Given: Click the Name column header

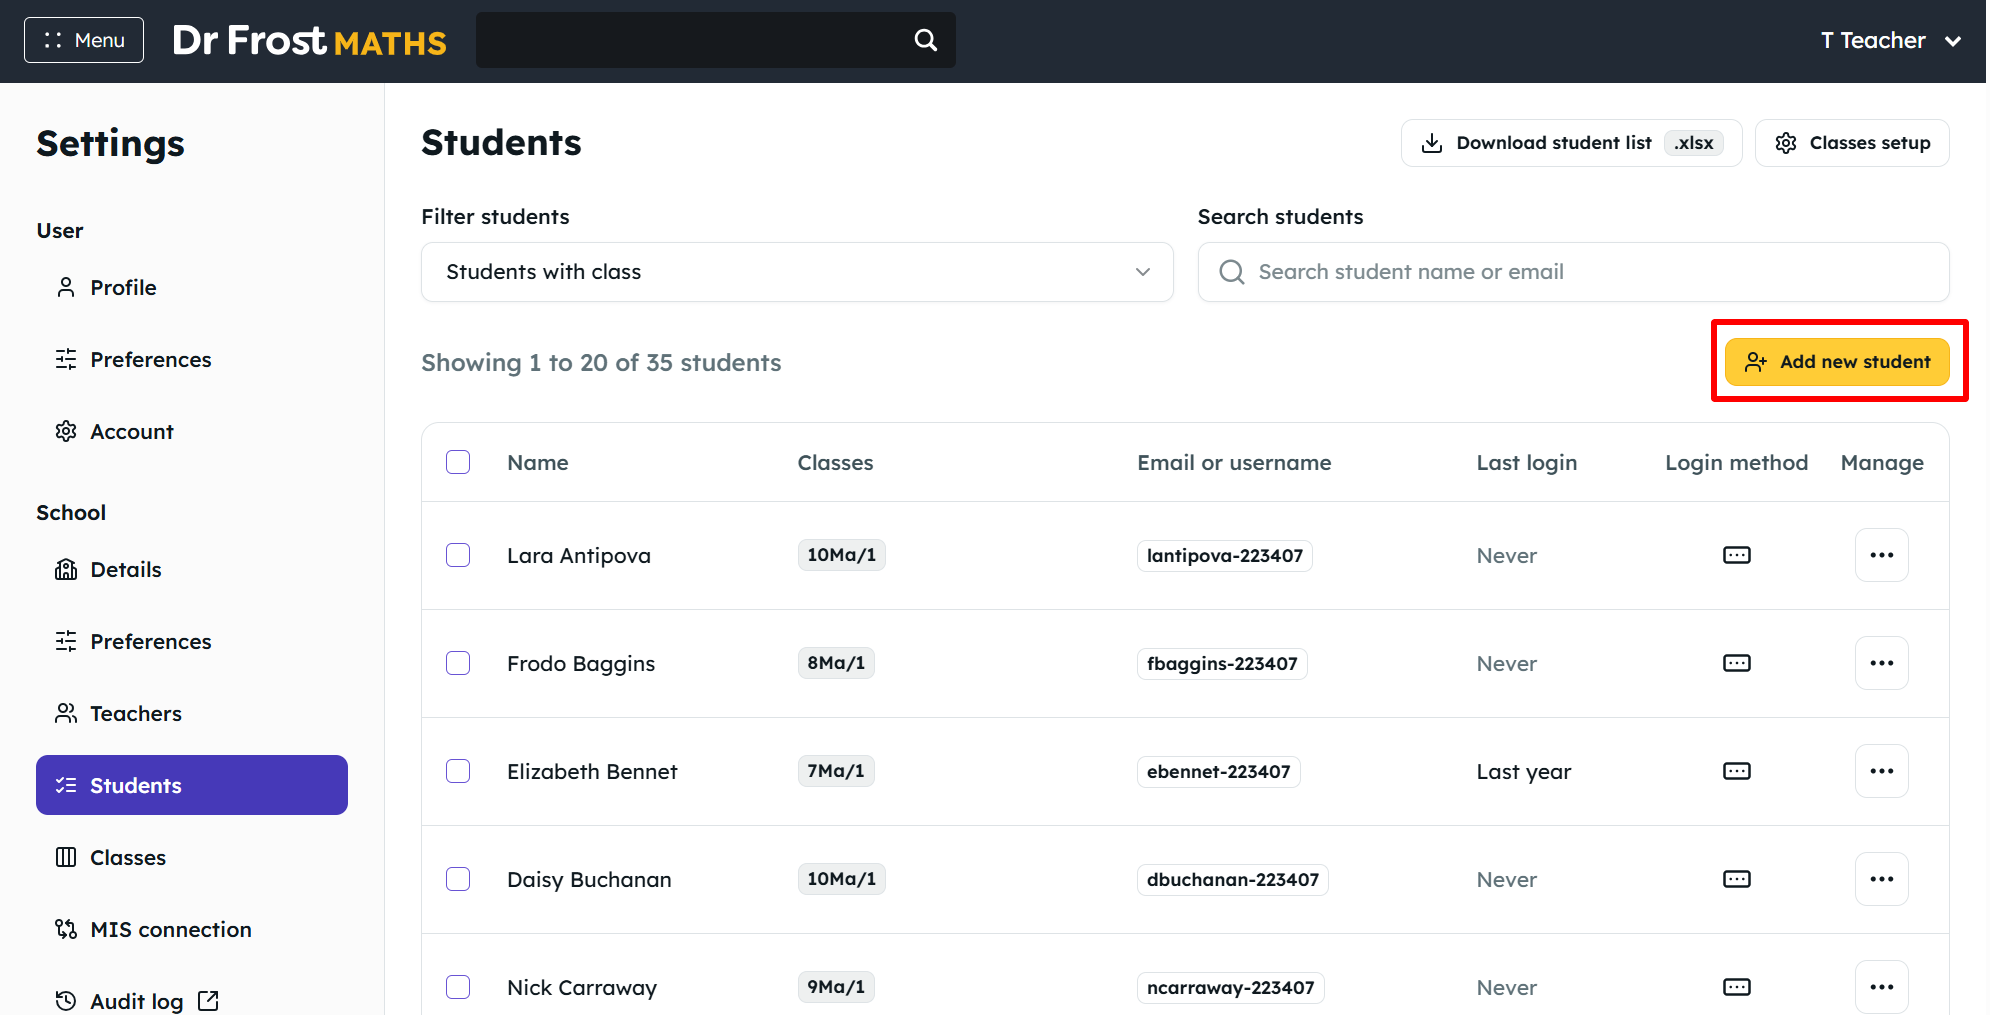Looking at the screenshot, I should 538,463.
